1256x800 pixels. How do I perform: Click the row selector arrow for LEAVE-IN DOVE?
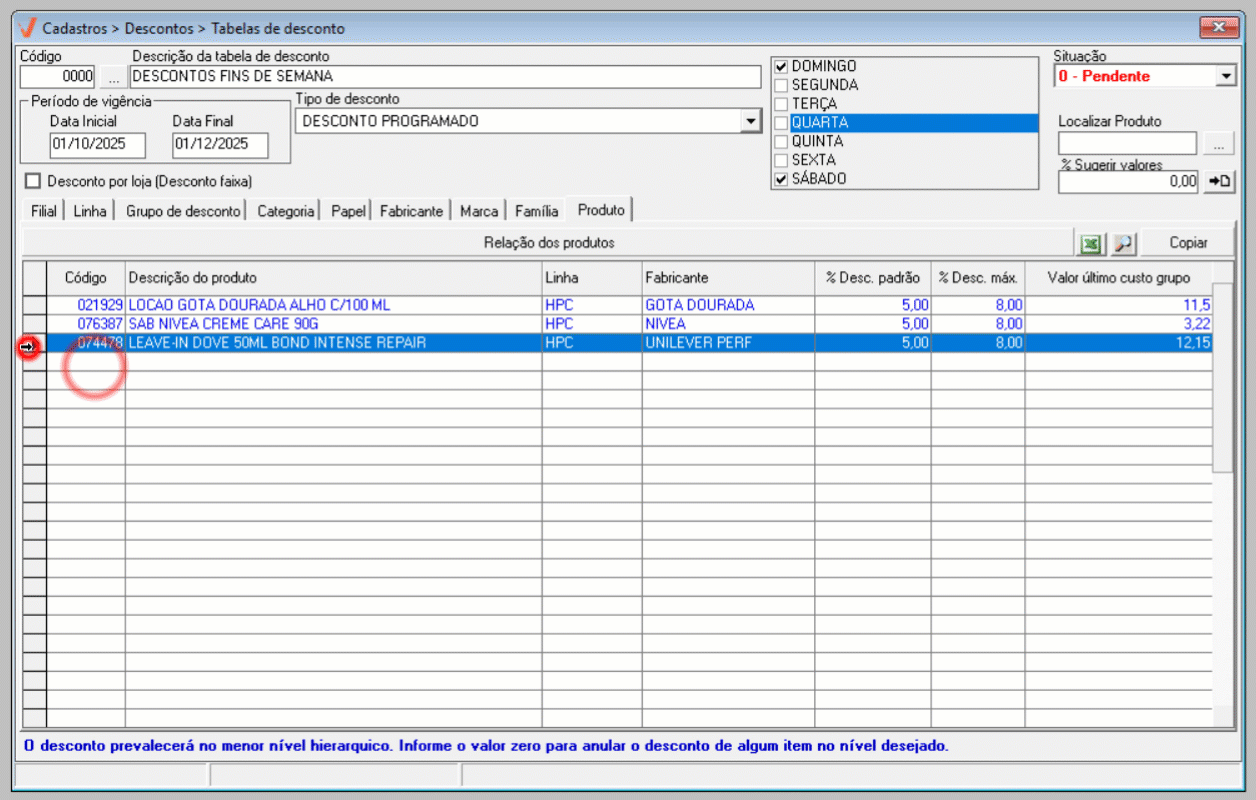pos(29,344)
